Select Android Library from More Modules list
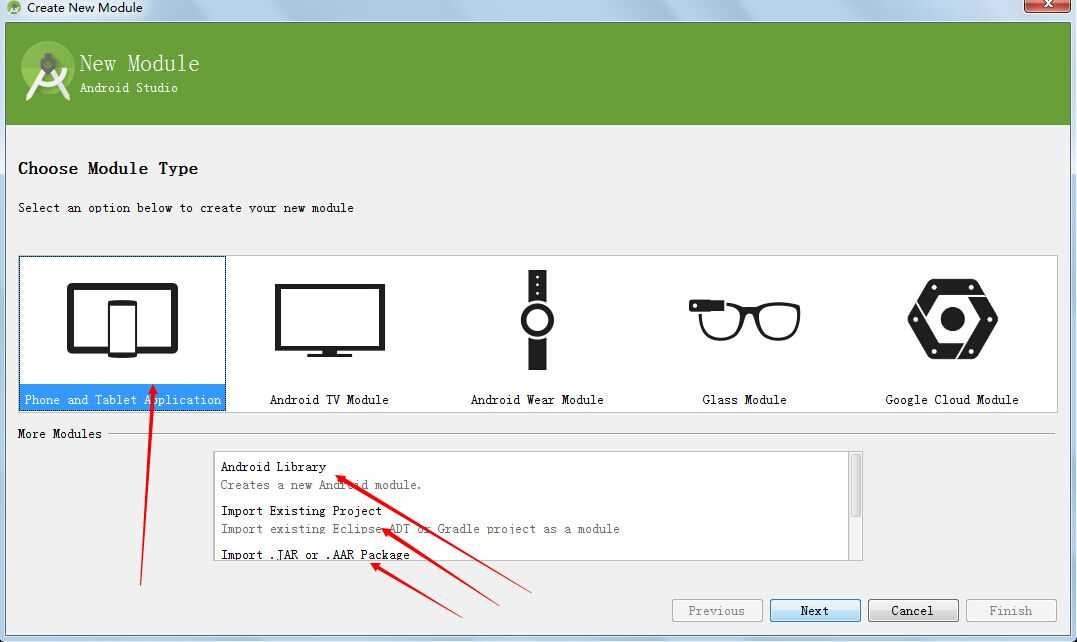 click(x=273, y=467)
